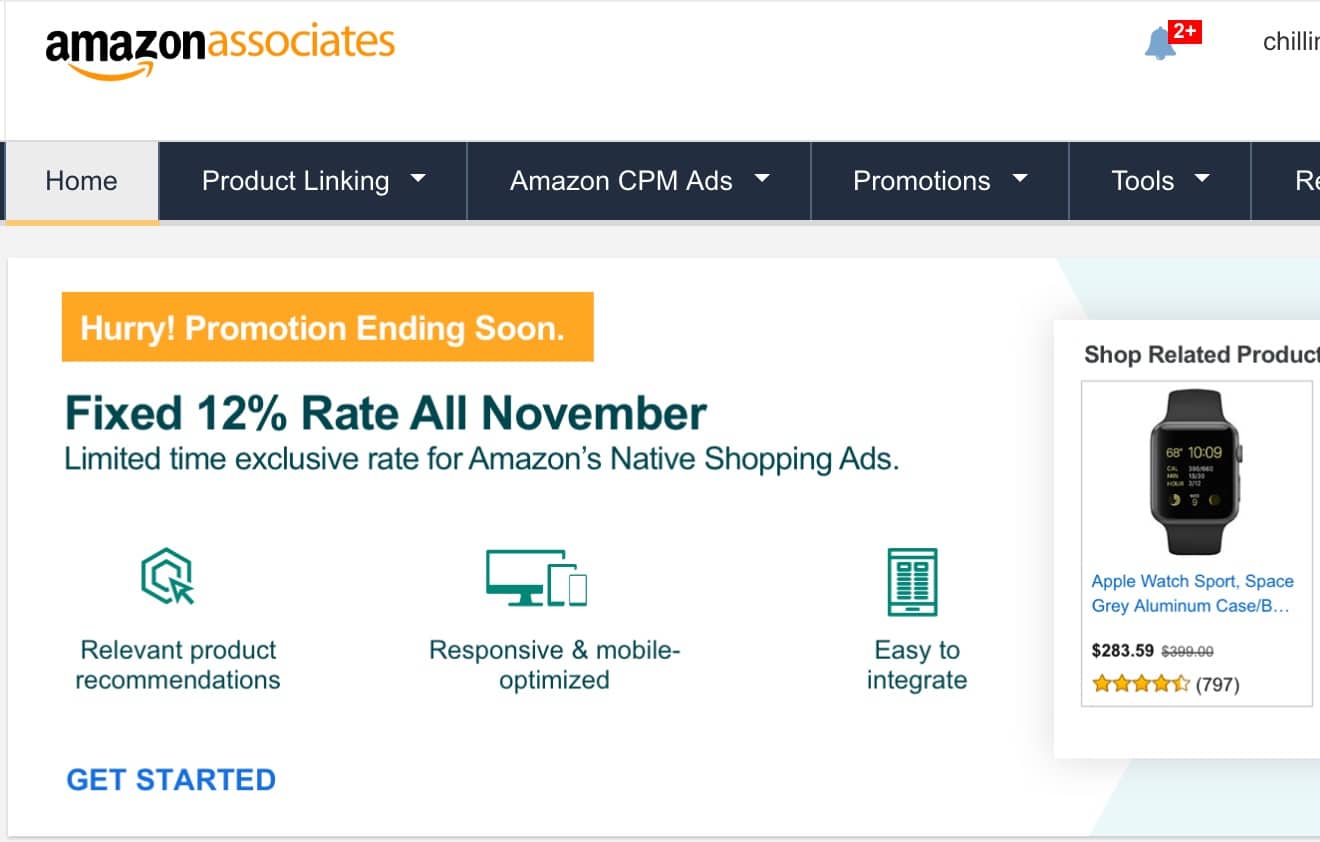Screen dimensions: 1320x842
Task: Click the Amazon Associates logo
Action: point(220,49)
